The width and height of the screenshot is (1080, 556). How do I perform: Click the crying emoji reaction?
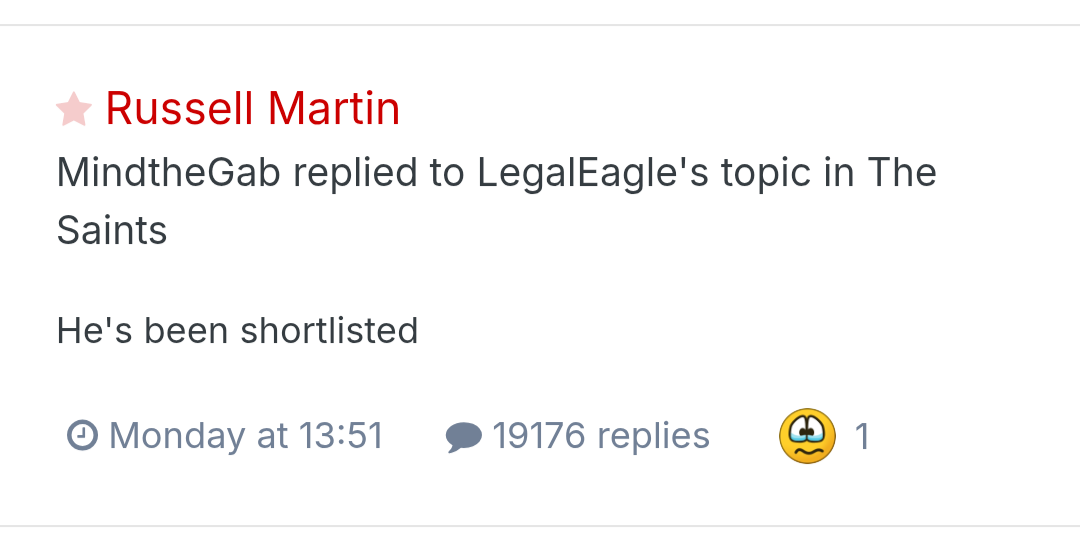[807, 436]
